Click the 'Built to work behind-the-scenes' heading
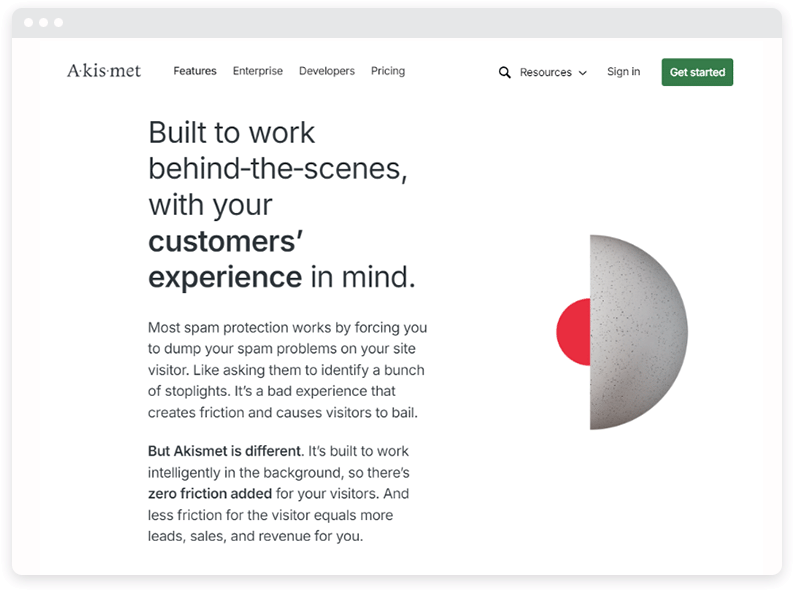This screenshot has width=794, height=591. (277, 151)
